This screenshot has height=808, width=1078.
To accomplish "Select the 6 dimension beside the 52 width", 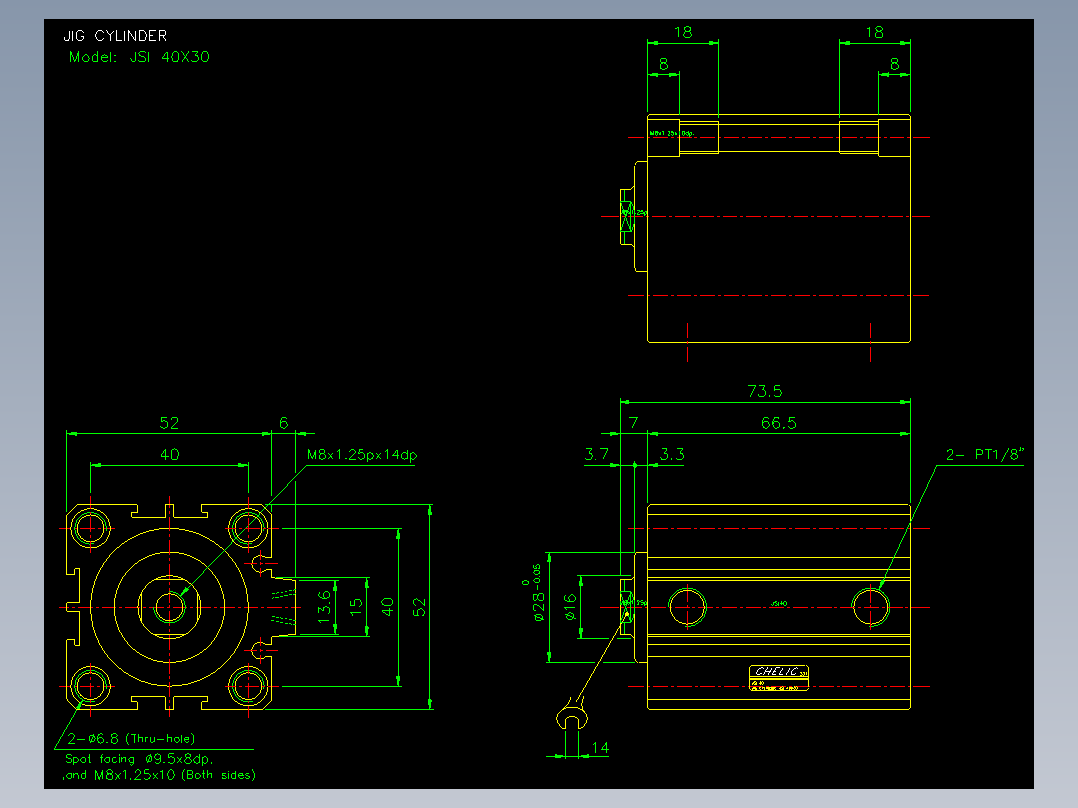I will coord(283,423).
